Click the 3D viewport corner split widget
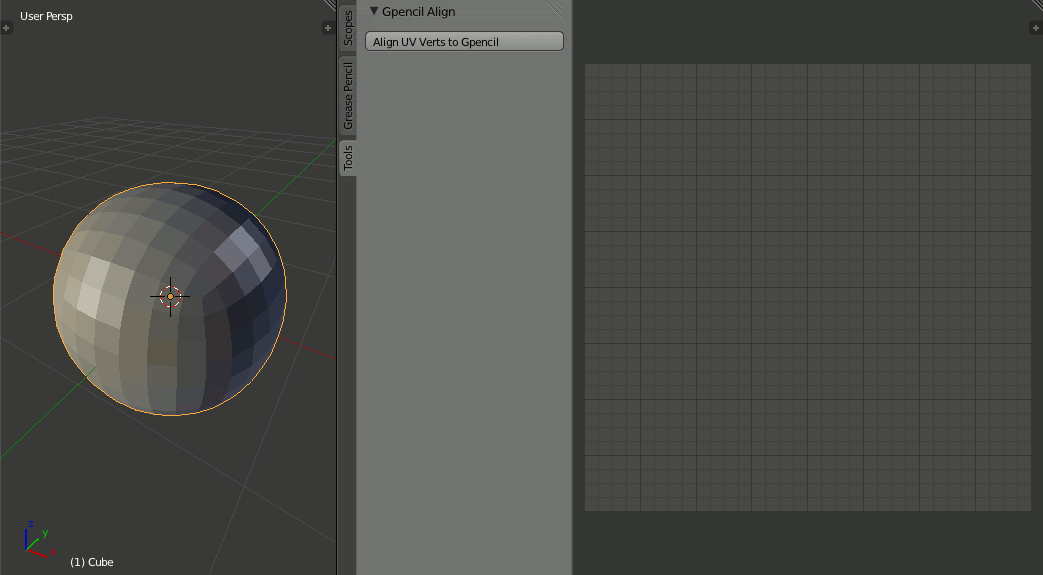 click(330, 5)
